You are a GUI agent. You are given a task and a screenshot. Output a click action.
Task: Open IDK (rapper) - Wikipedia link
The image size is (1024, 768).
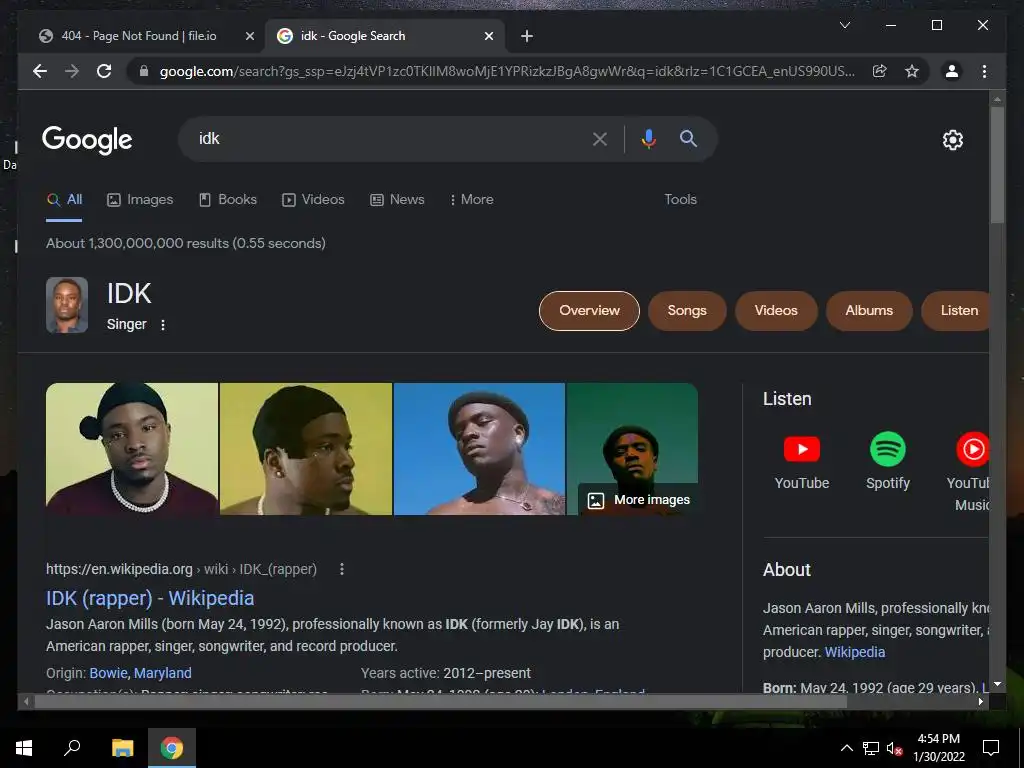(x=150, y=598)
